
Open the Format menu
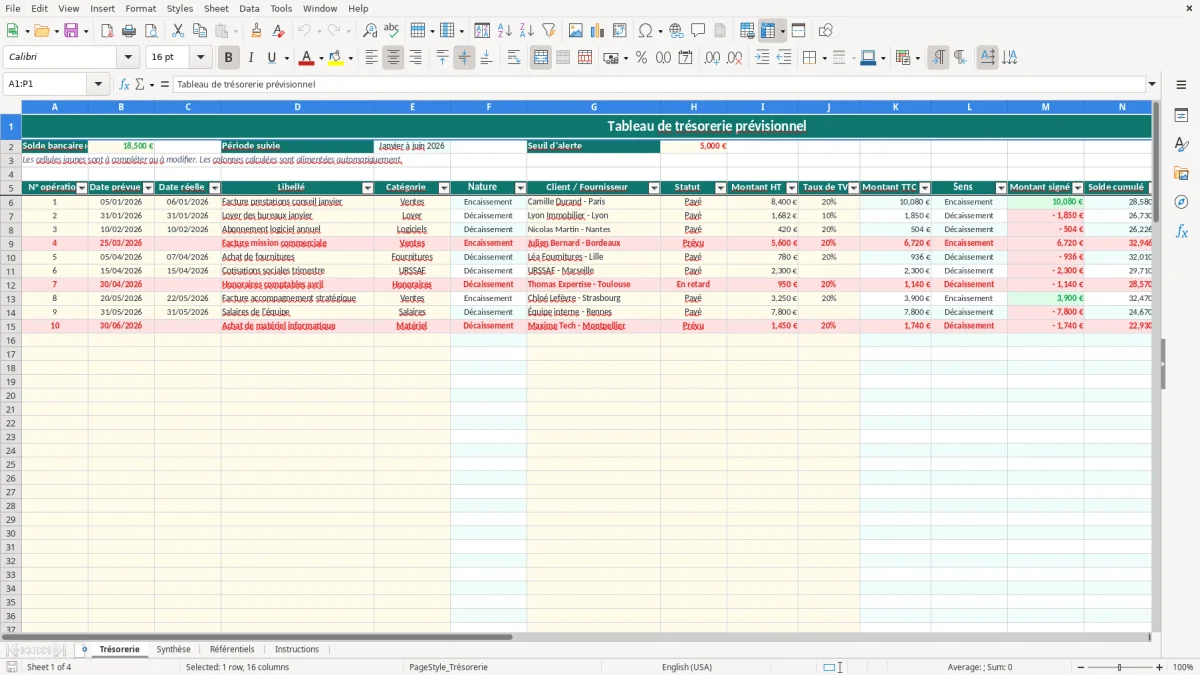pos(140,8)
